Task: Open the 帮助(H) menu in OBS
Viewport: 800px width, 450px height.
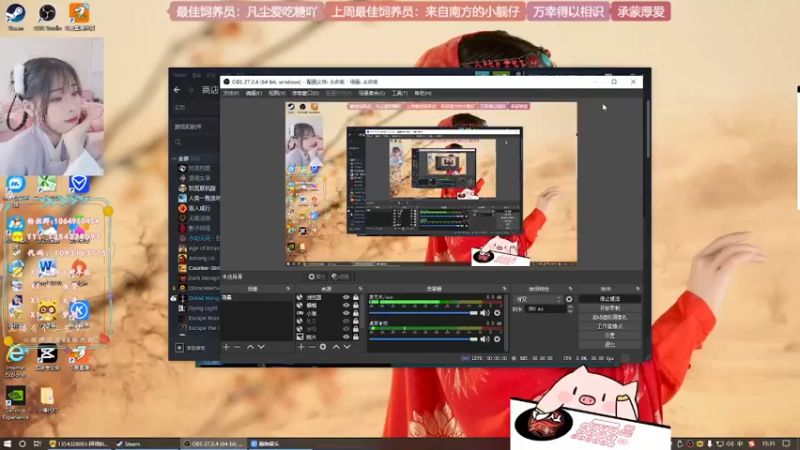Action: pos(423,93)
